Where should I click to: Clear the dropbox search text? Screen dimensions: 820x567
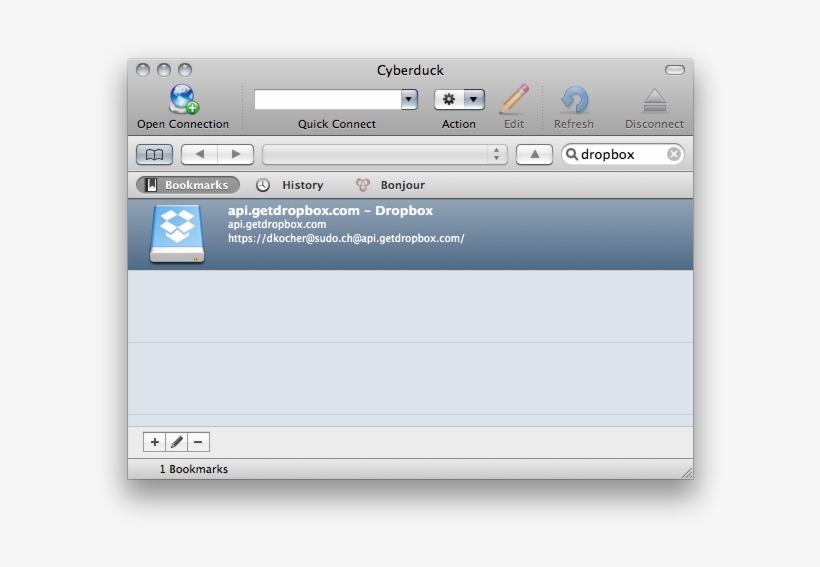pyautogui.click(x=674, y=154)
